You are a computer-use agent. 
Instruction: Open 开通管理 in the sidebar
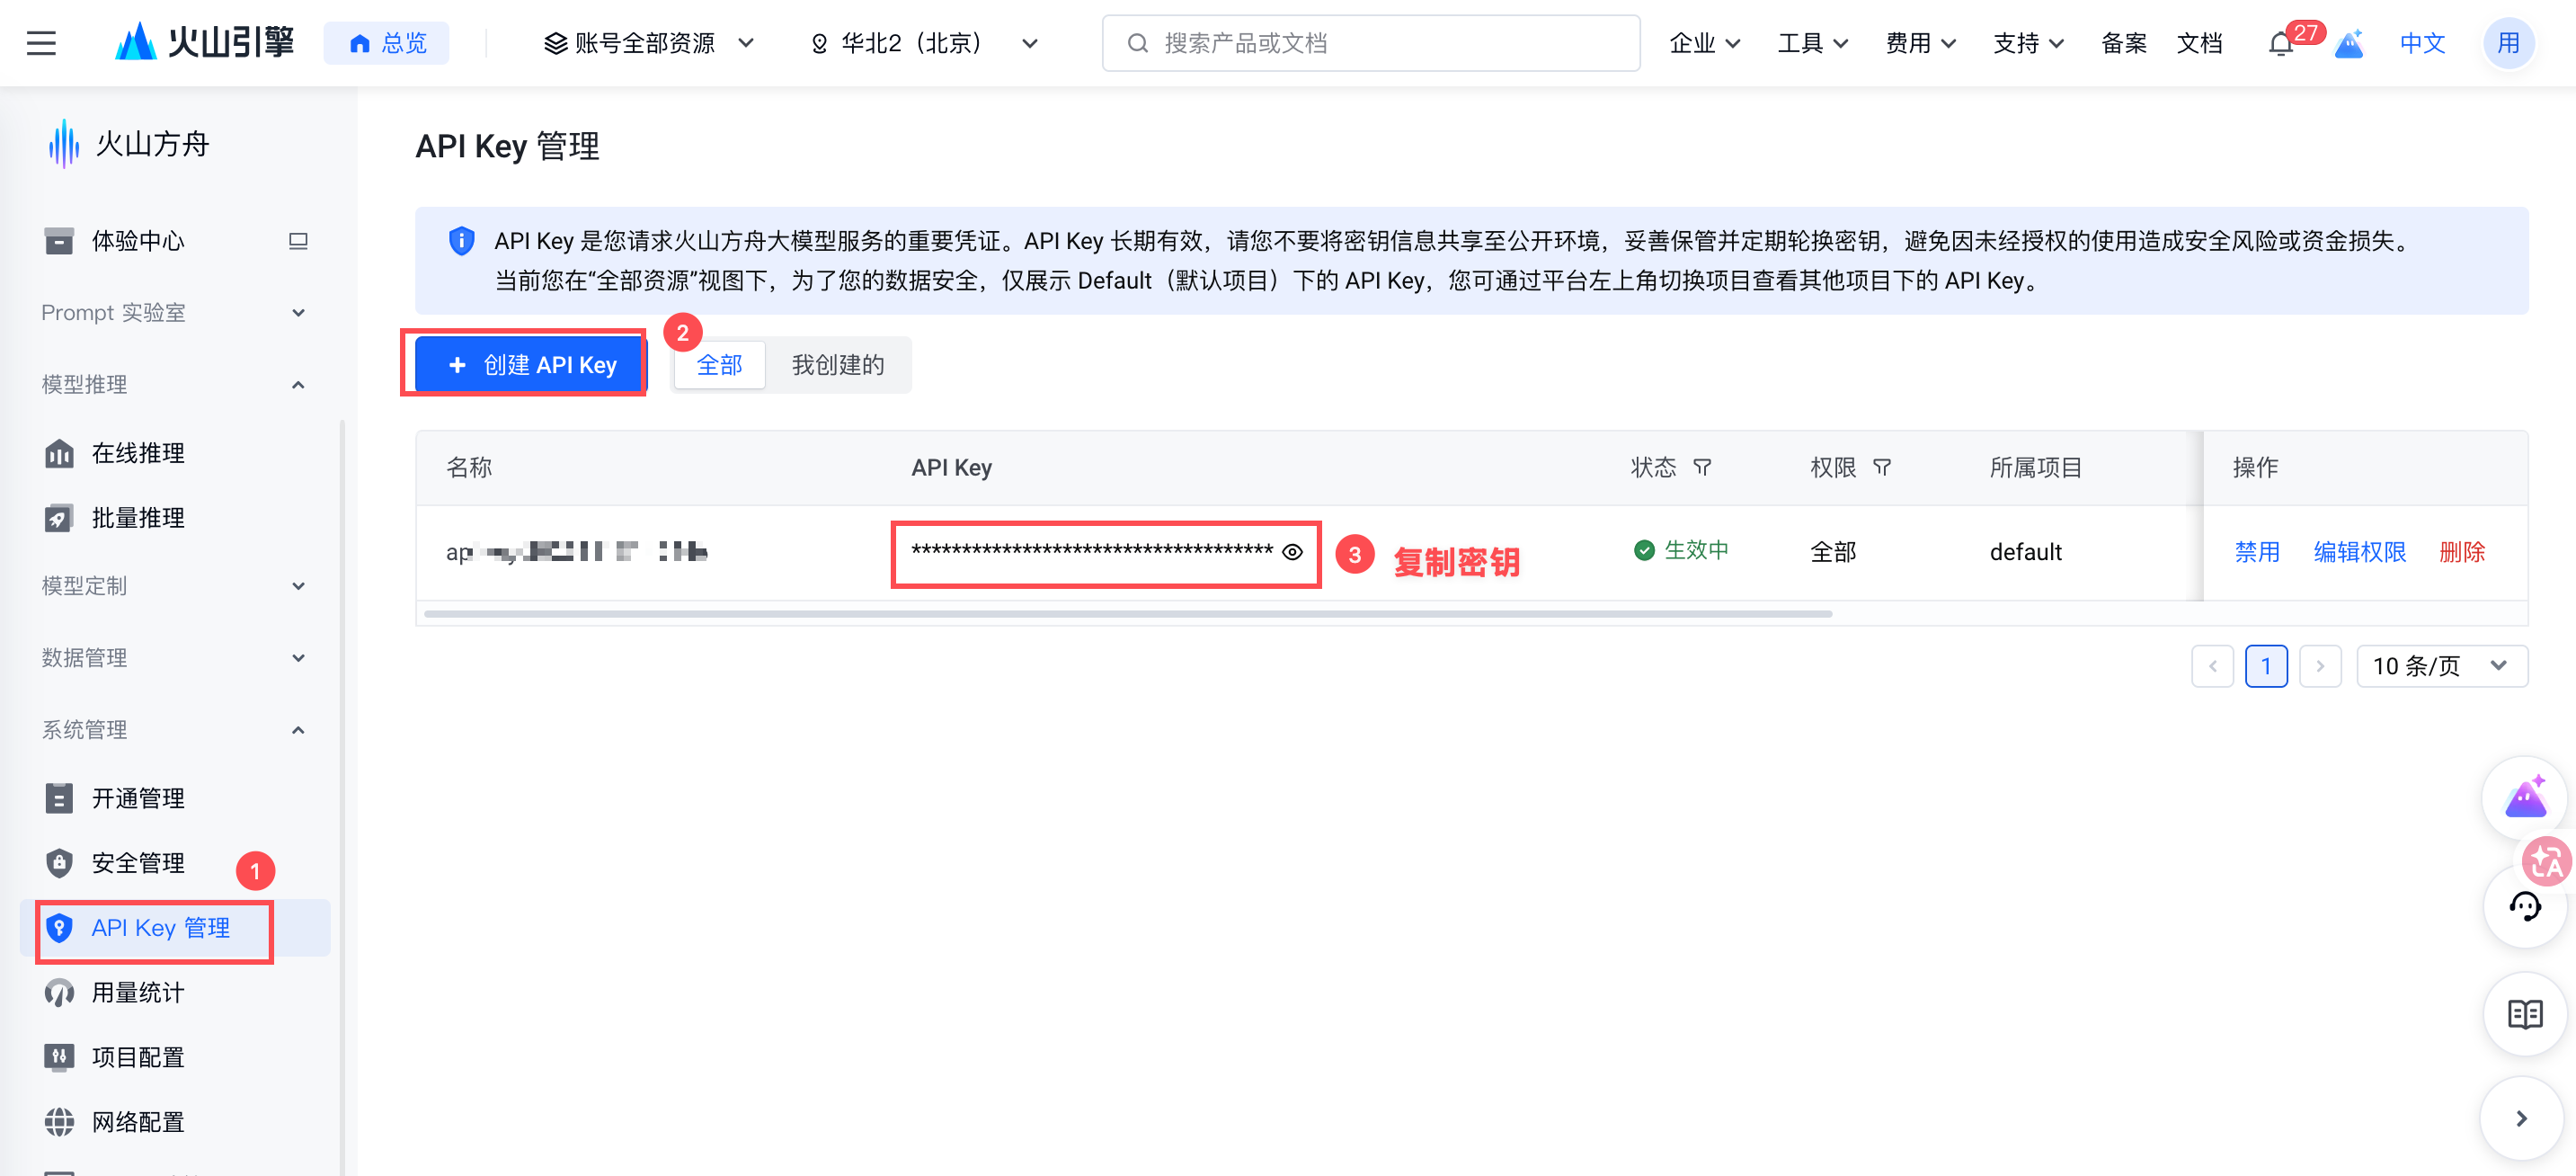point(138,798)
